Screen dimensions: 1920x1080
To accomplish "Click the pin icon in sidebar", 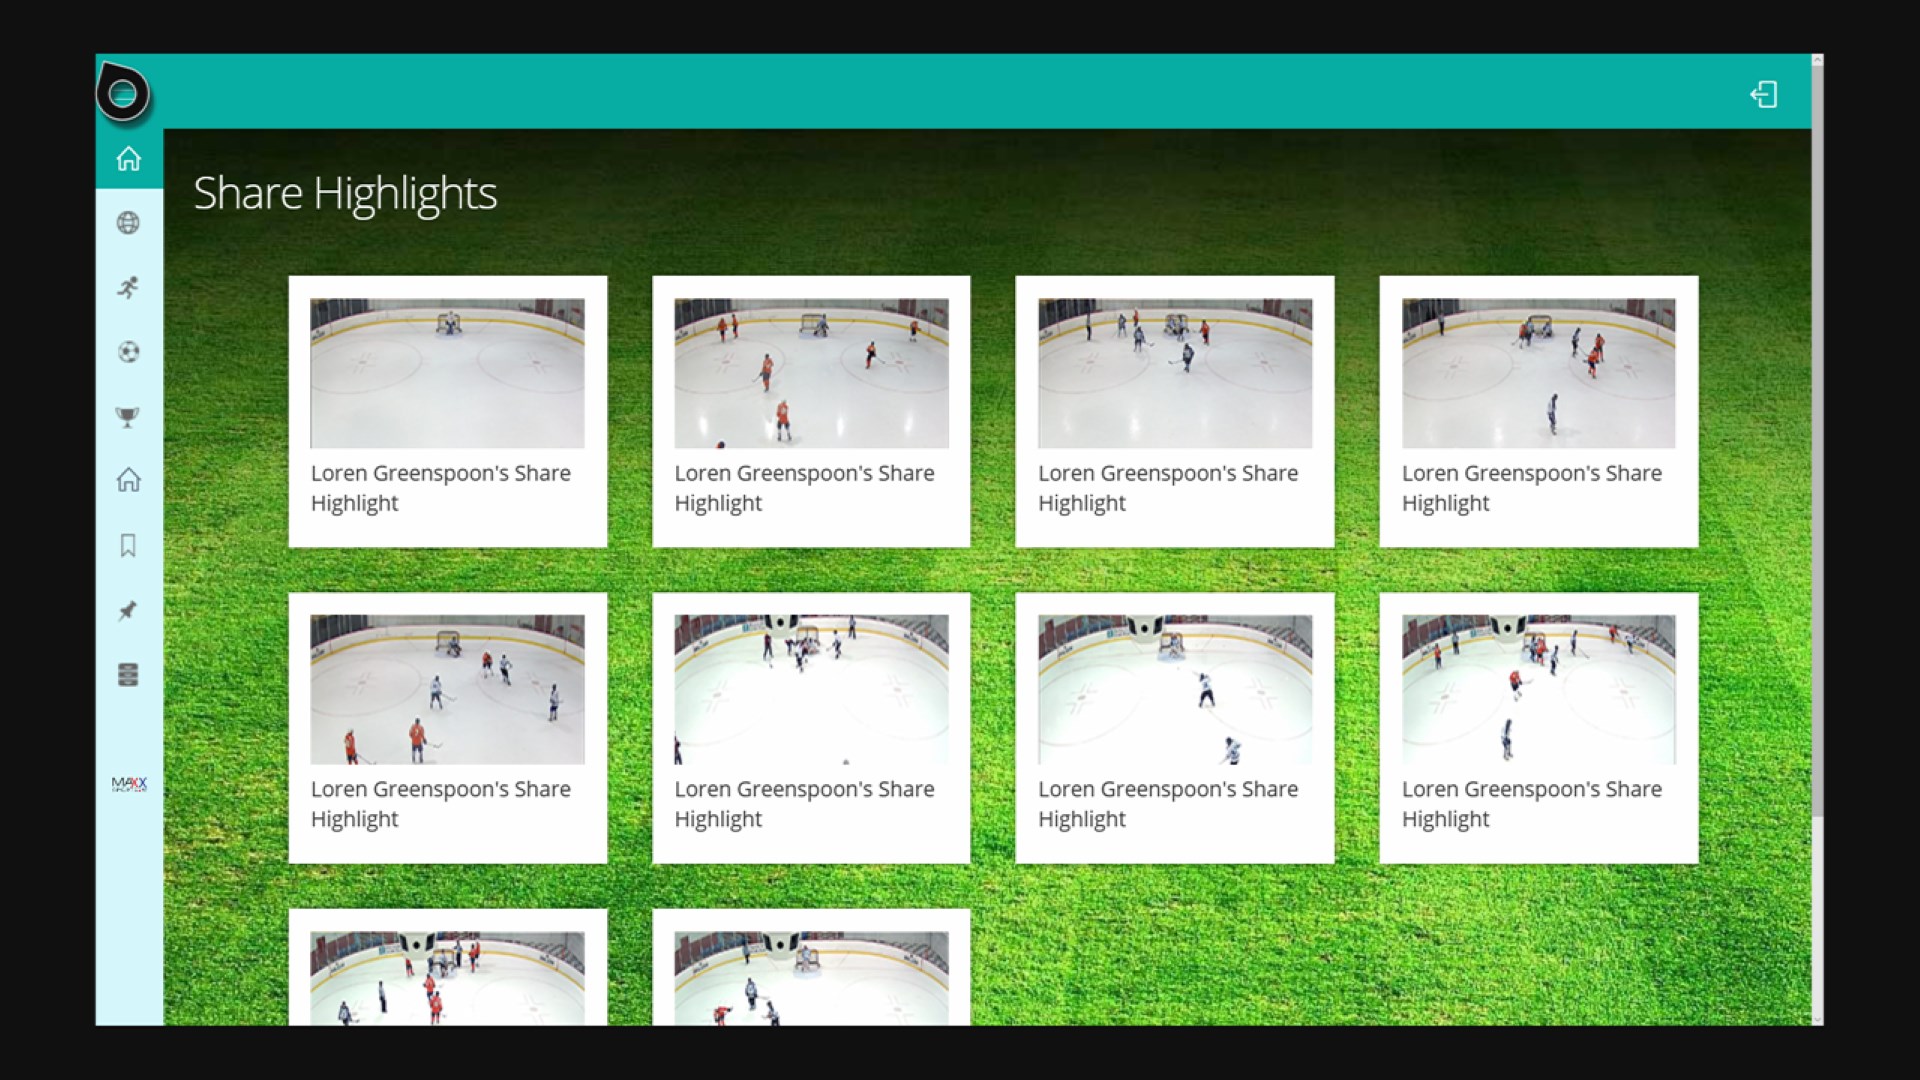I will pyautogui.click(x=128, y=610).
